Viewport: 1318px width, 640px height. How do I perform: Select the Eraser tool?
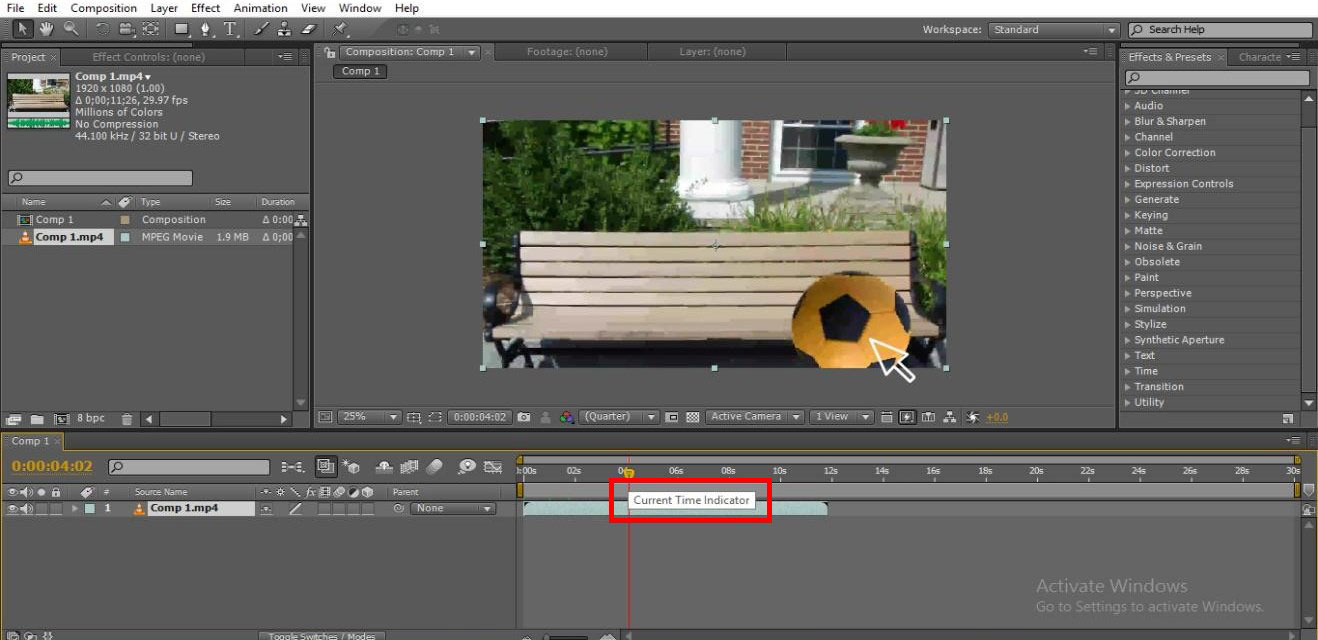coord(309,29)
